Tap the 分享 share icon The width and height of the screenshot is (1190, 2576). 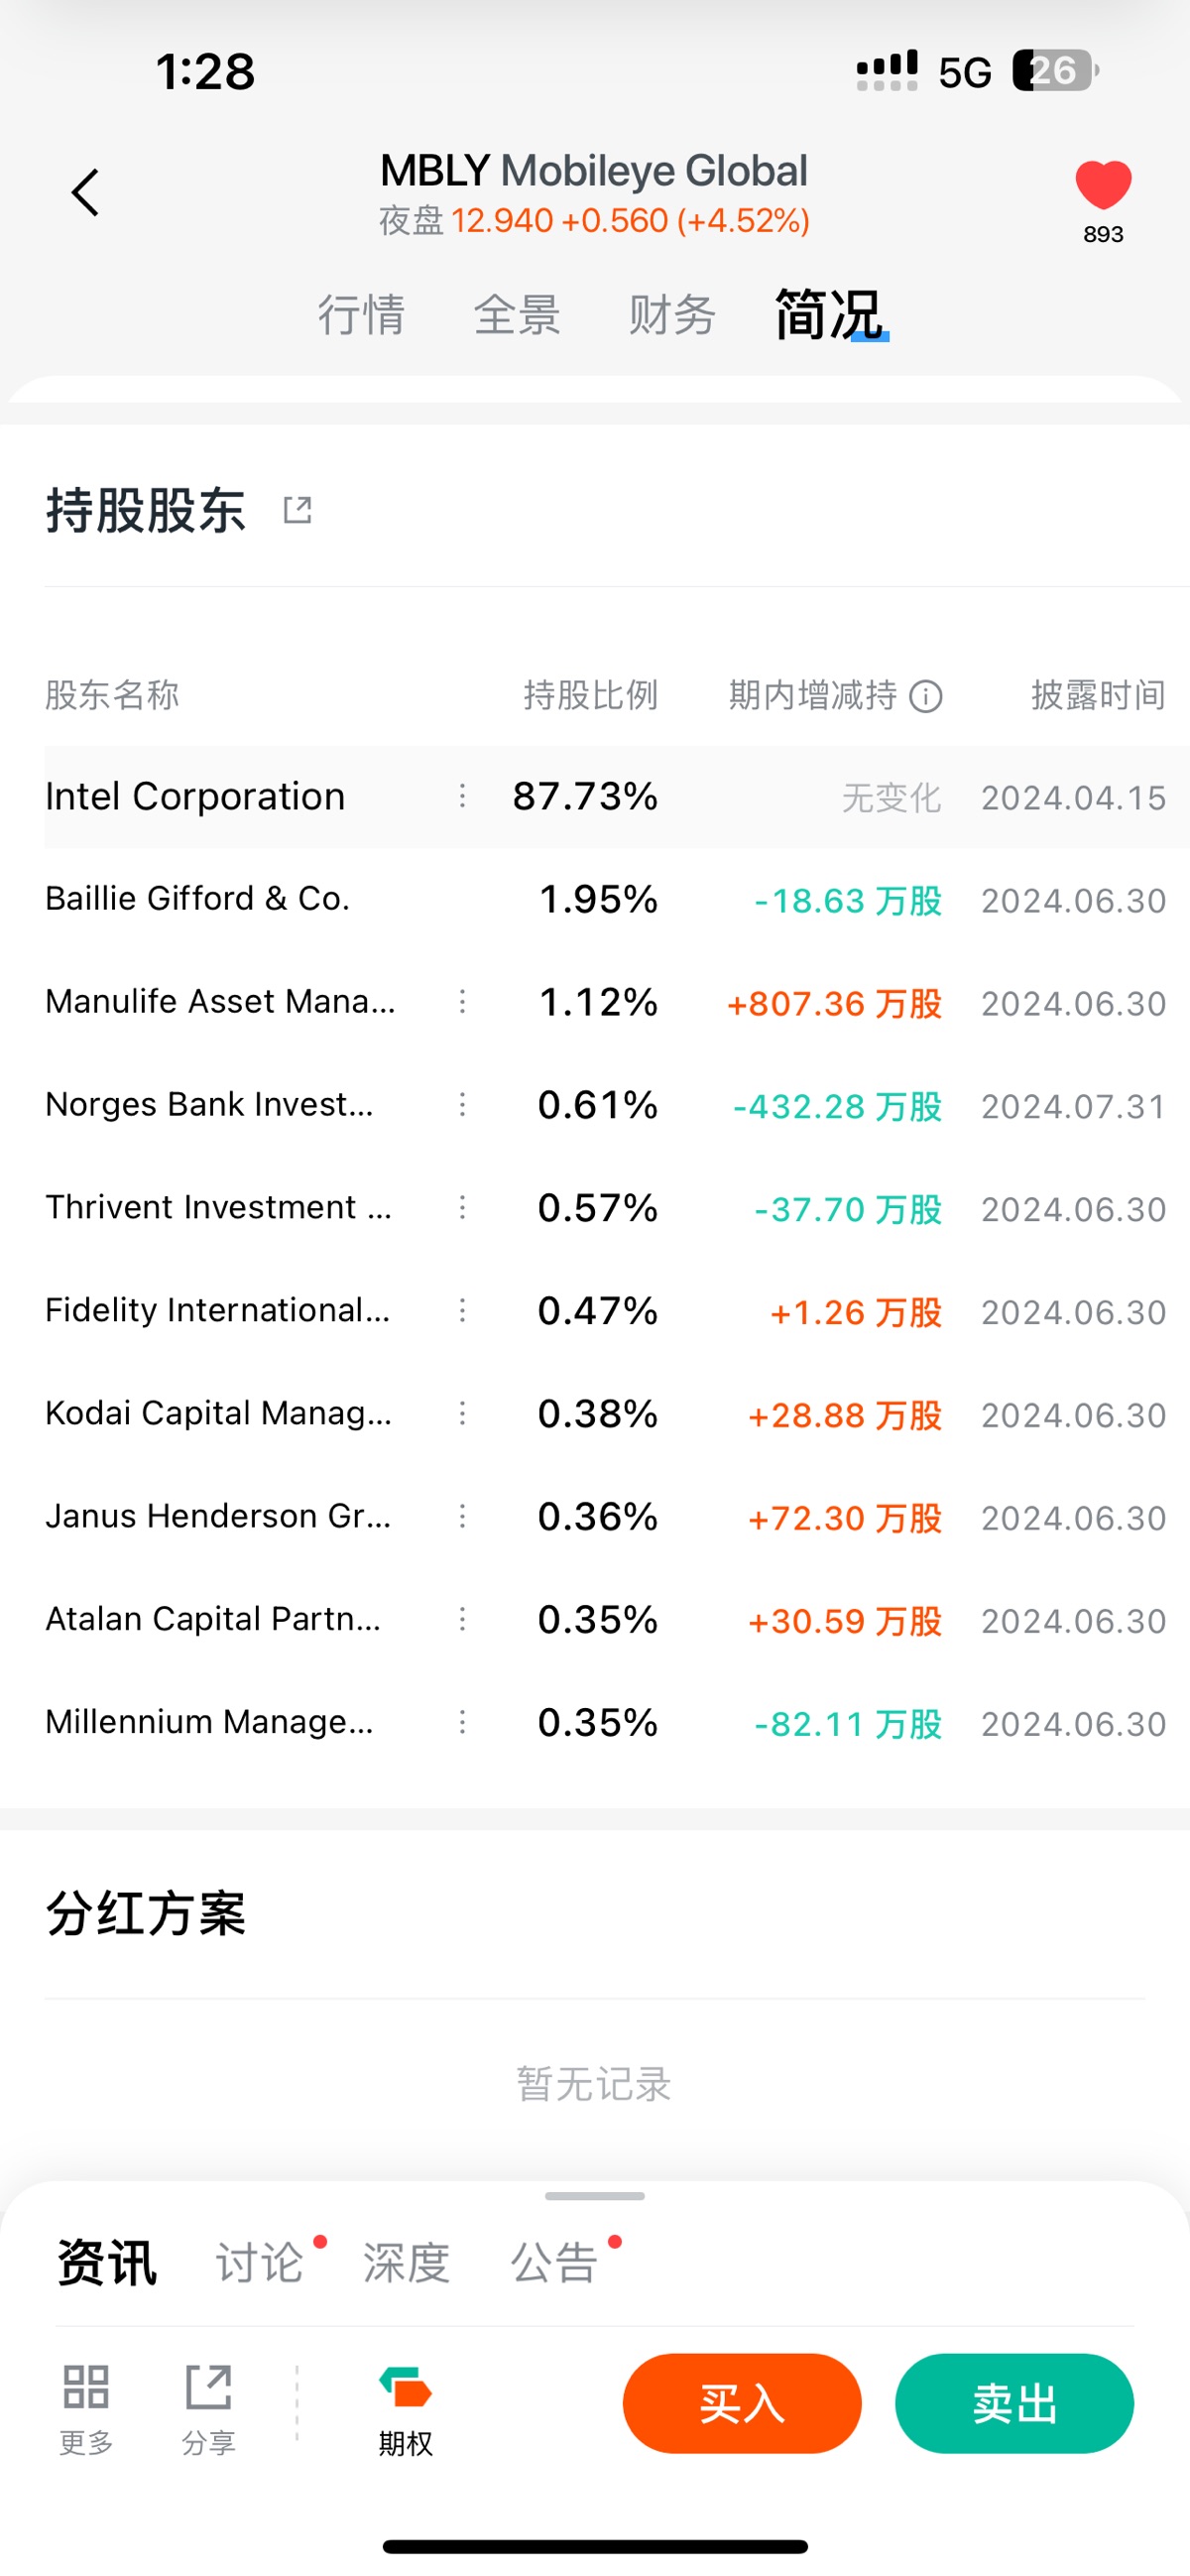208,2387
